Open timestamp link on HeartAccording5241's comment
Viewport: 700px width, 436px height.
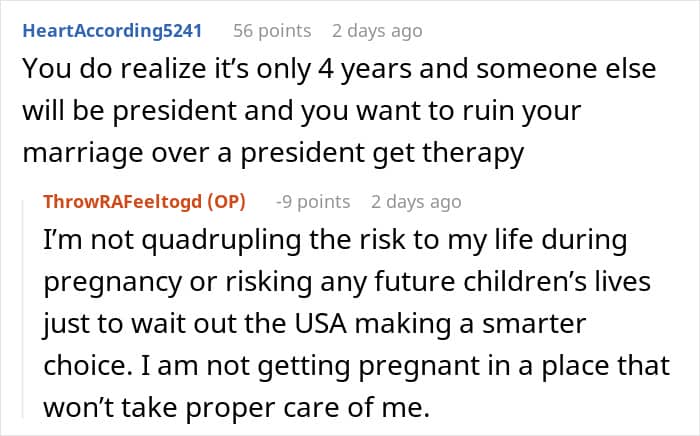coord(377,31)
